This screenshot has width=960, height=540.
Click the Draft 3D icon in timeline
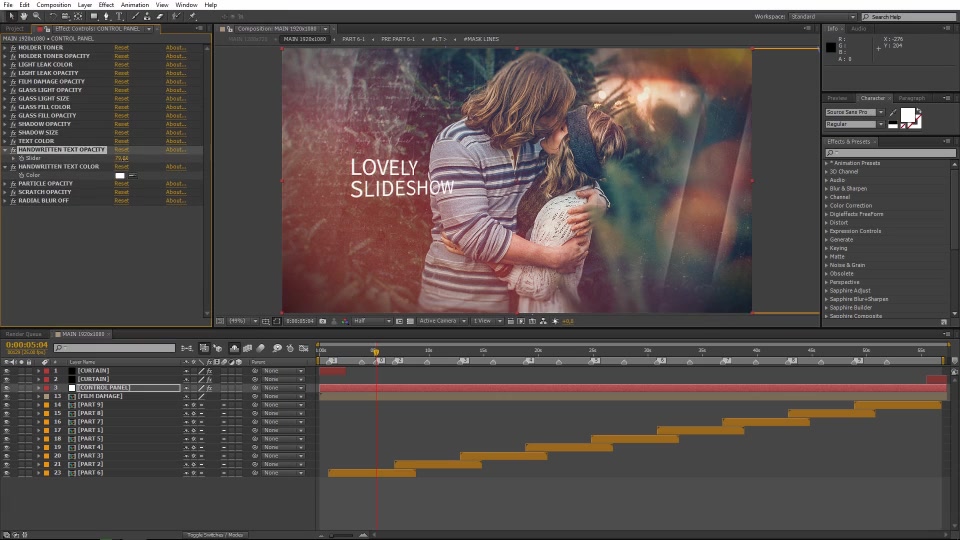tap(217, 348)
